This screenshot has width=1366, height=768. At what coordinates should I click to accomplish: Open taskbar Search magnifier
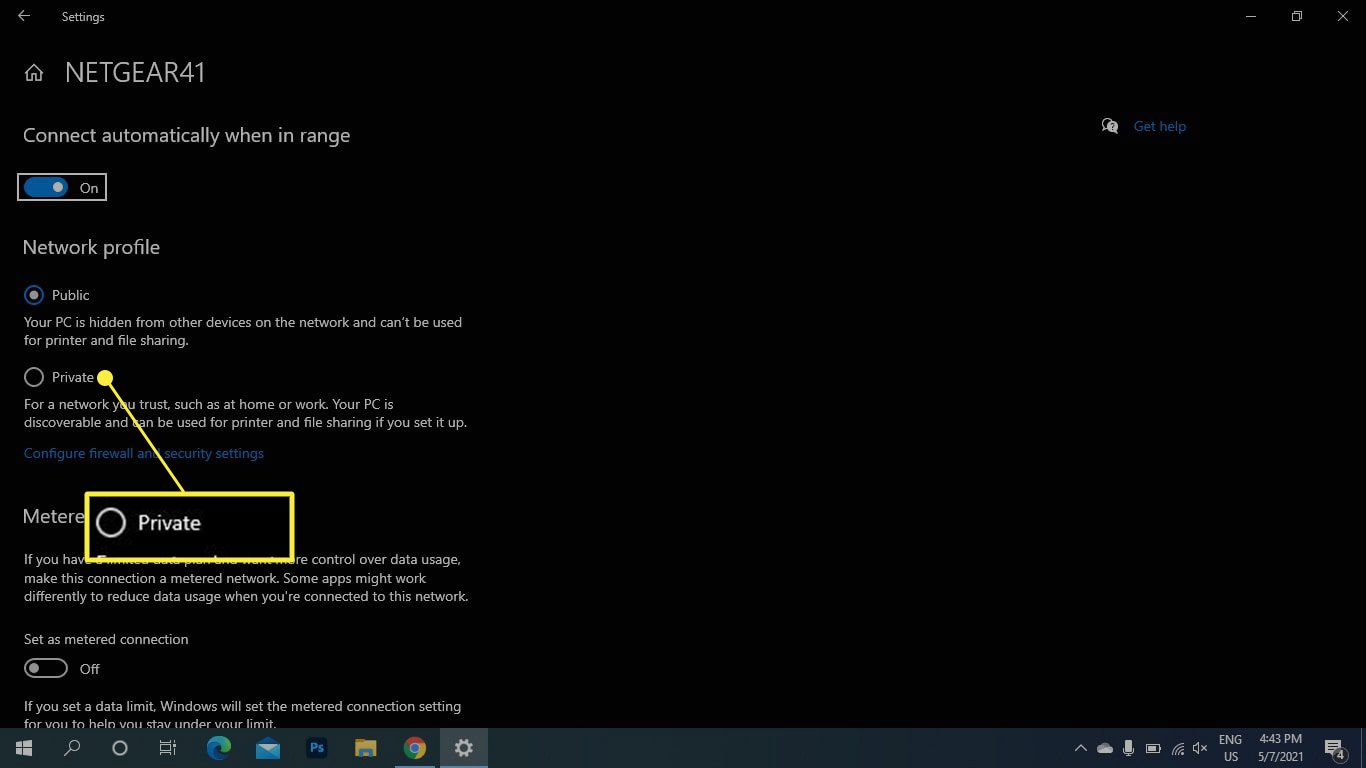tap(72, 748)
